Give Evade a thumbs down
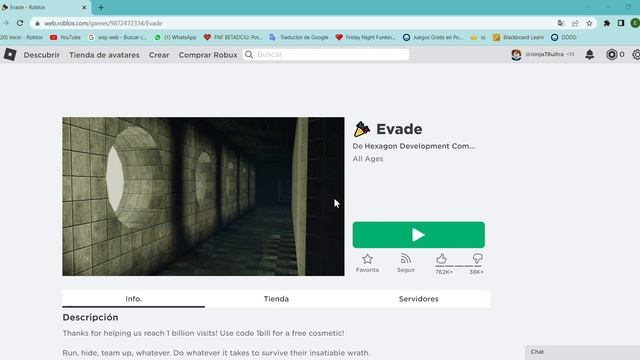 [477, 258]
